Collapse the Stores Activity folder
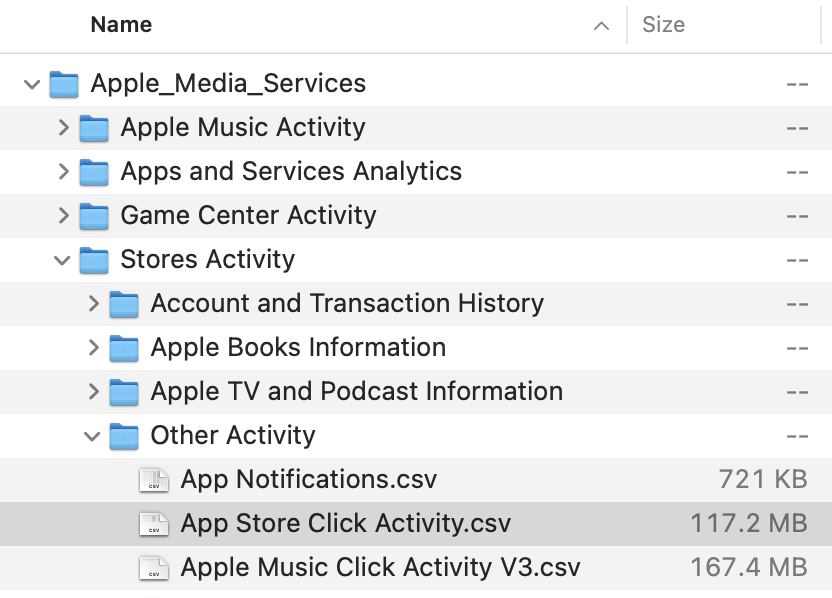The height and width of the screenshot is (598, 832). point(62,260)
